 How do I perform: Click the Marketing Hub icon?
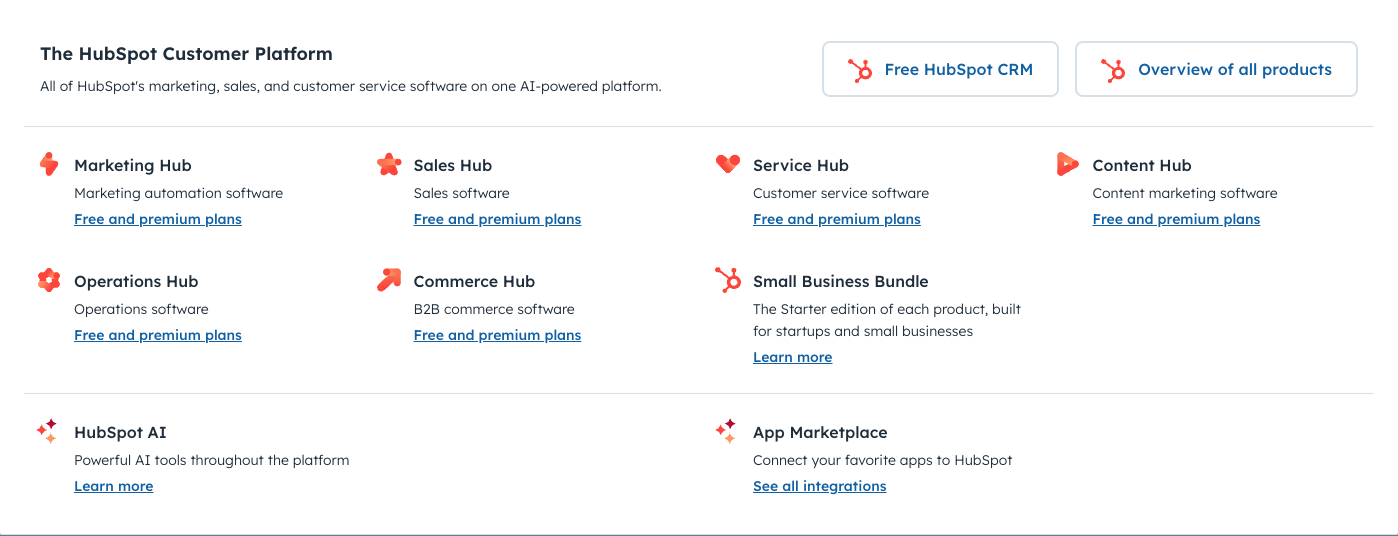49,164
